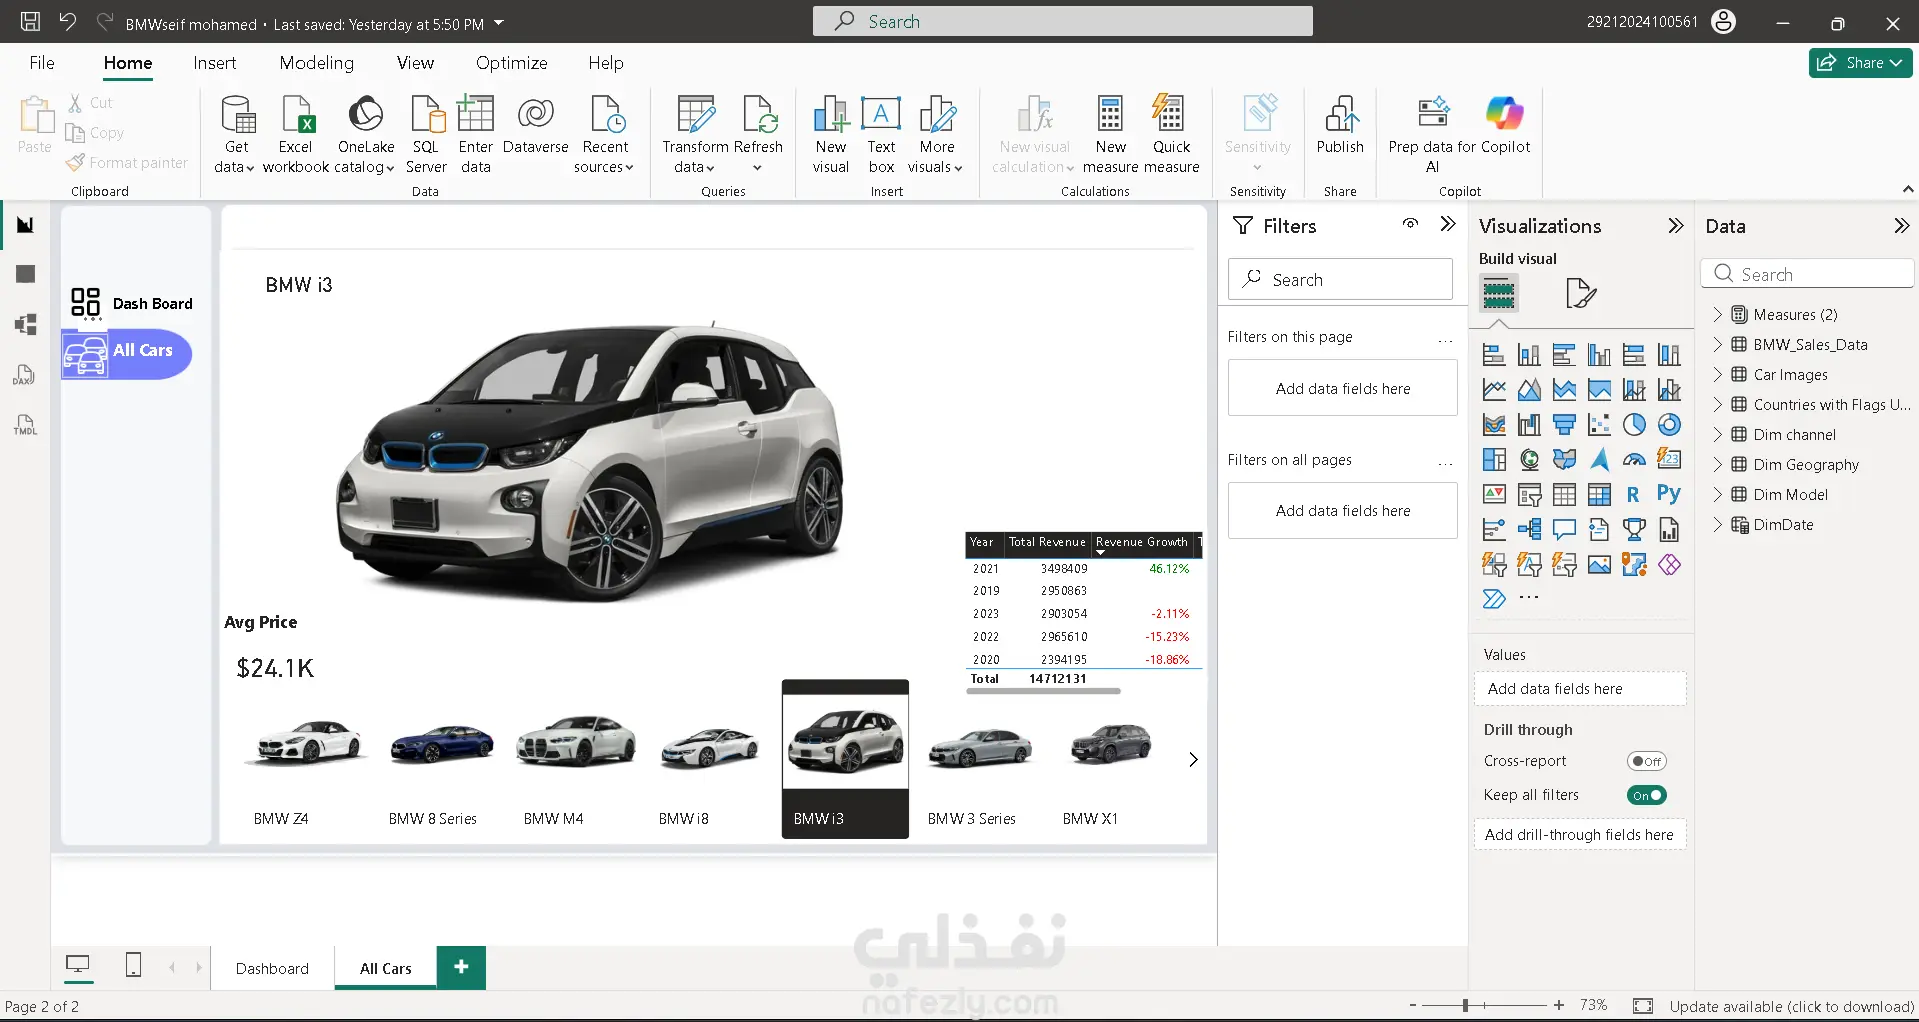Switch to the Modeling ribbon tab
This screenshot has height=1022, width=1919.
317,63
